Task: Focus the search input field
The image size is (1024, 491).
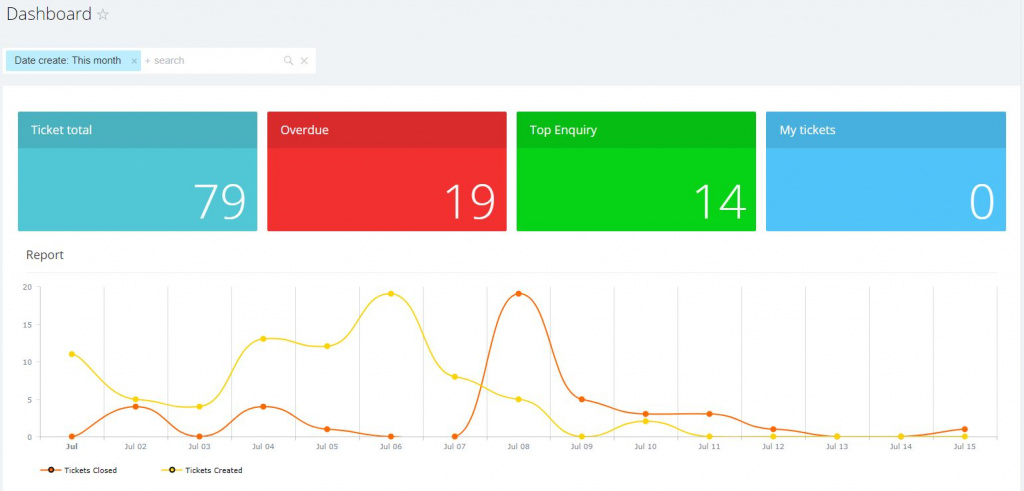Action: pyautogui.click(x=210, y=61)
